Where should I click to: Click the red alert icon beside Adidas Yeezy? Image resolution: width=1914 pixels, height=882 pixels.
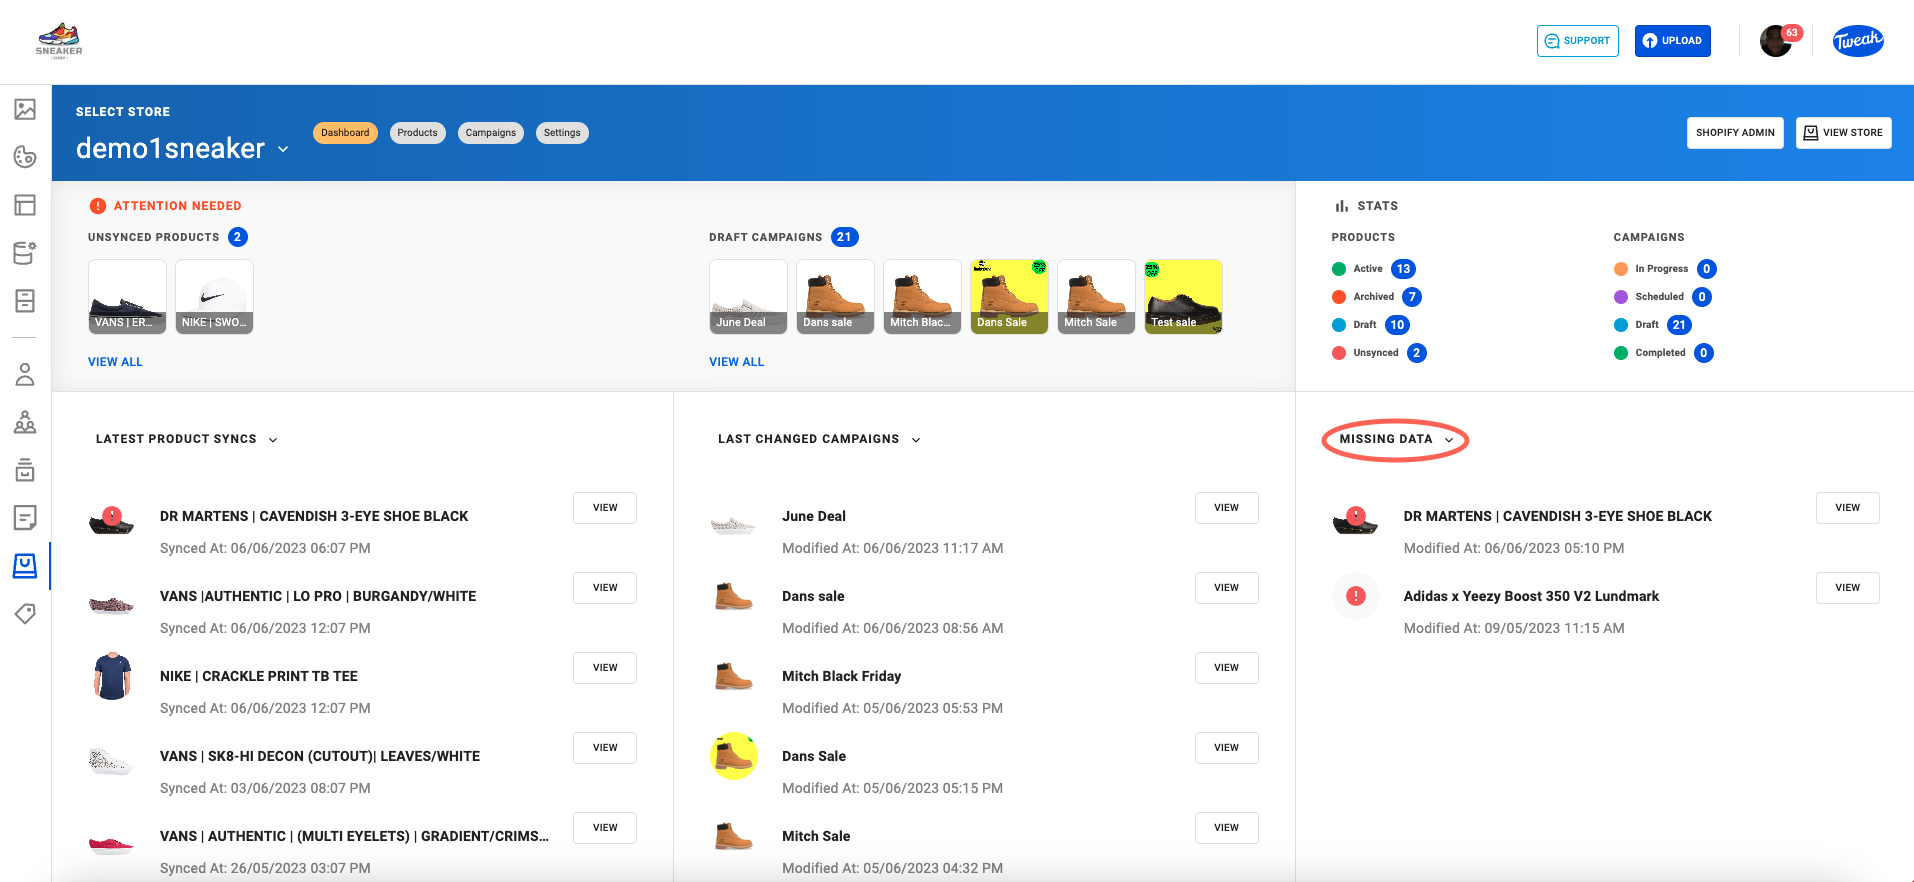(x=1356, y=596)
